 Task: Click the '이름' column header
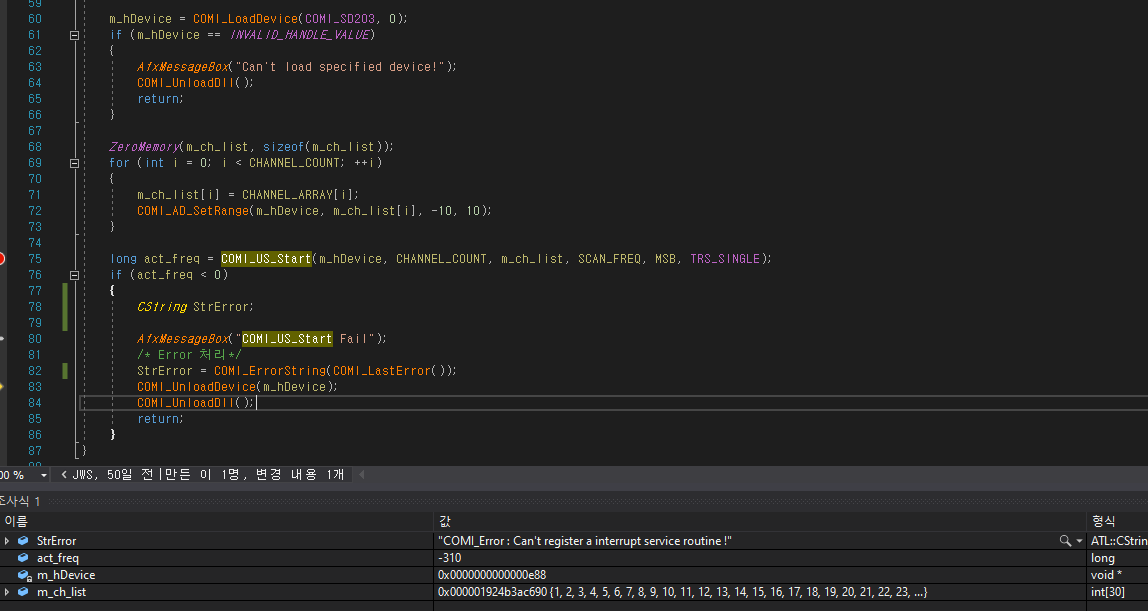pos(16,521)
